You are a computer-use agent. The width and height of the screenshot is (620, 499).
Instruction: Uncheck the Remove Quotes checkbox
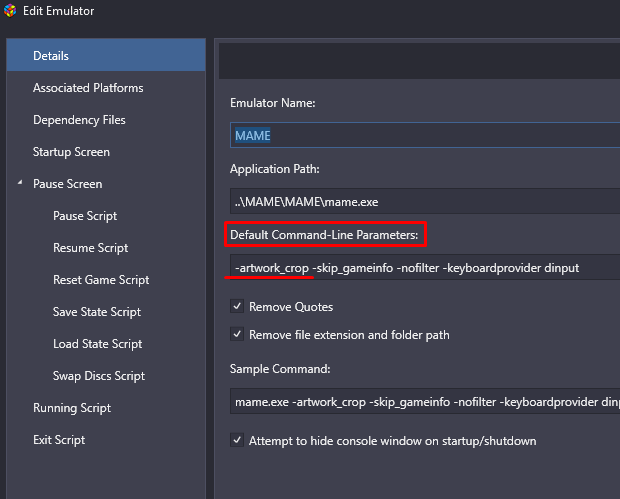pyautogui.click(x=237, y=306)
